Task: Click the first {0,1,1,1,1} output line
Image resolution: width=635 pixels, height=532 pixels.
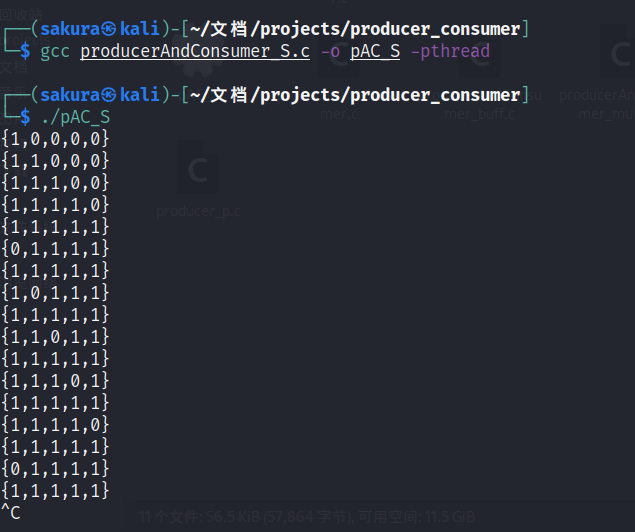Action: (x=55, y=249)
